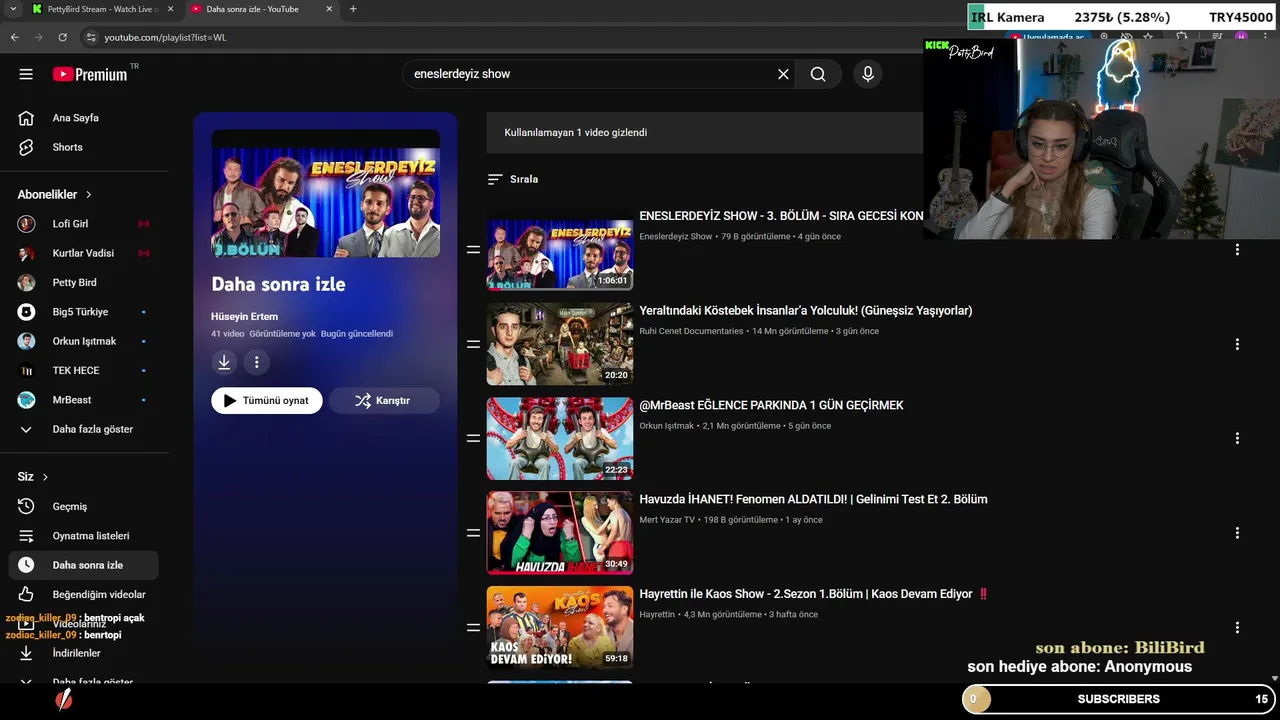Open the YouTube hamburger guide menu

click(26, 74)
